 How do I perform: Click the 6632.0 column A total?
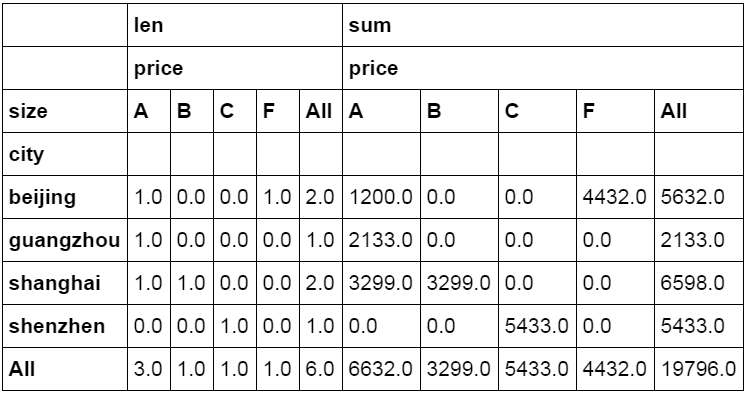381,369
